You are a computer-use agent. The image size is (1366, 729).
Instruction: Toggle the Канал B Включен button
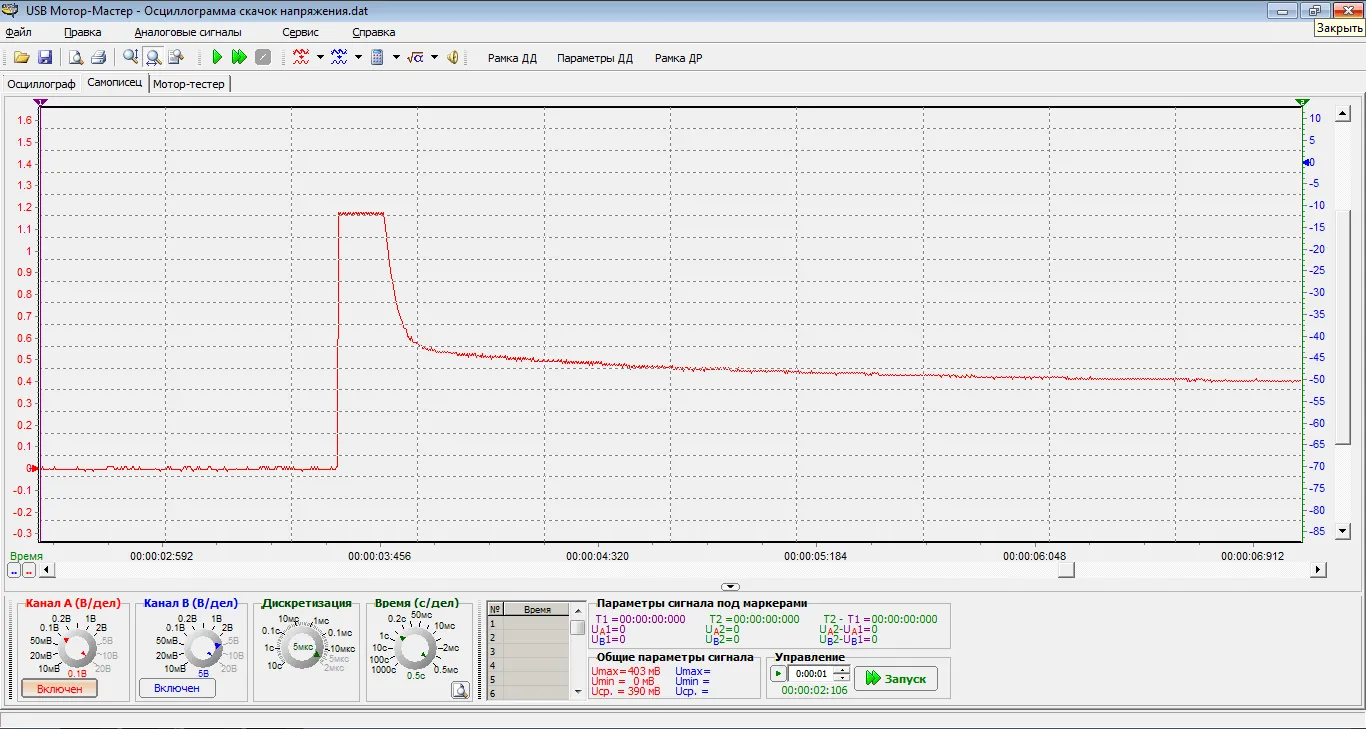click(177, 688)
